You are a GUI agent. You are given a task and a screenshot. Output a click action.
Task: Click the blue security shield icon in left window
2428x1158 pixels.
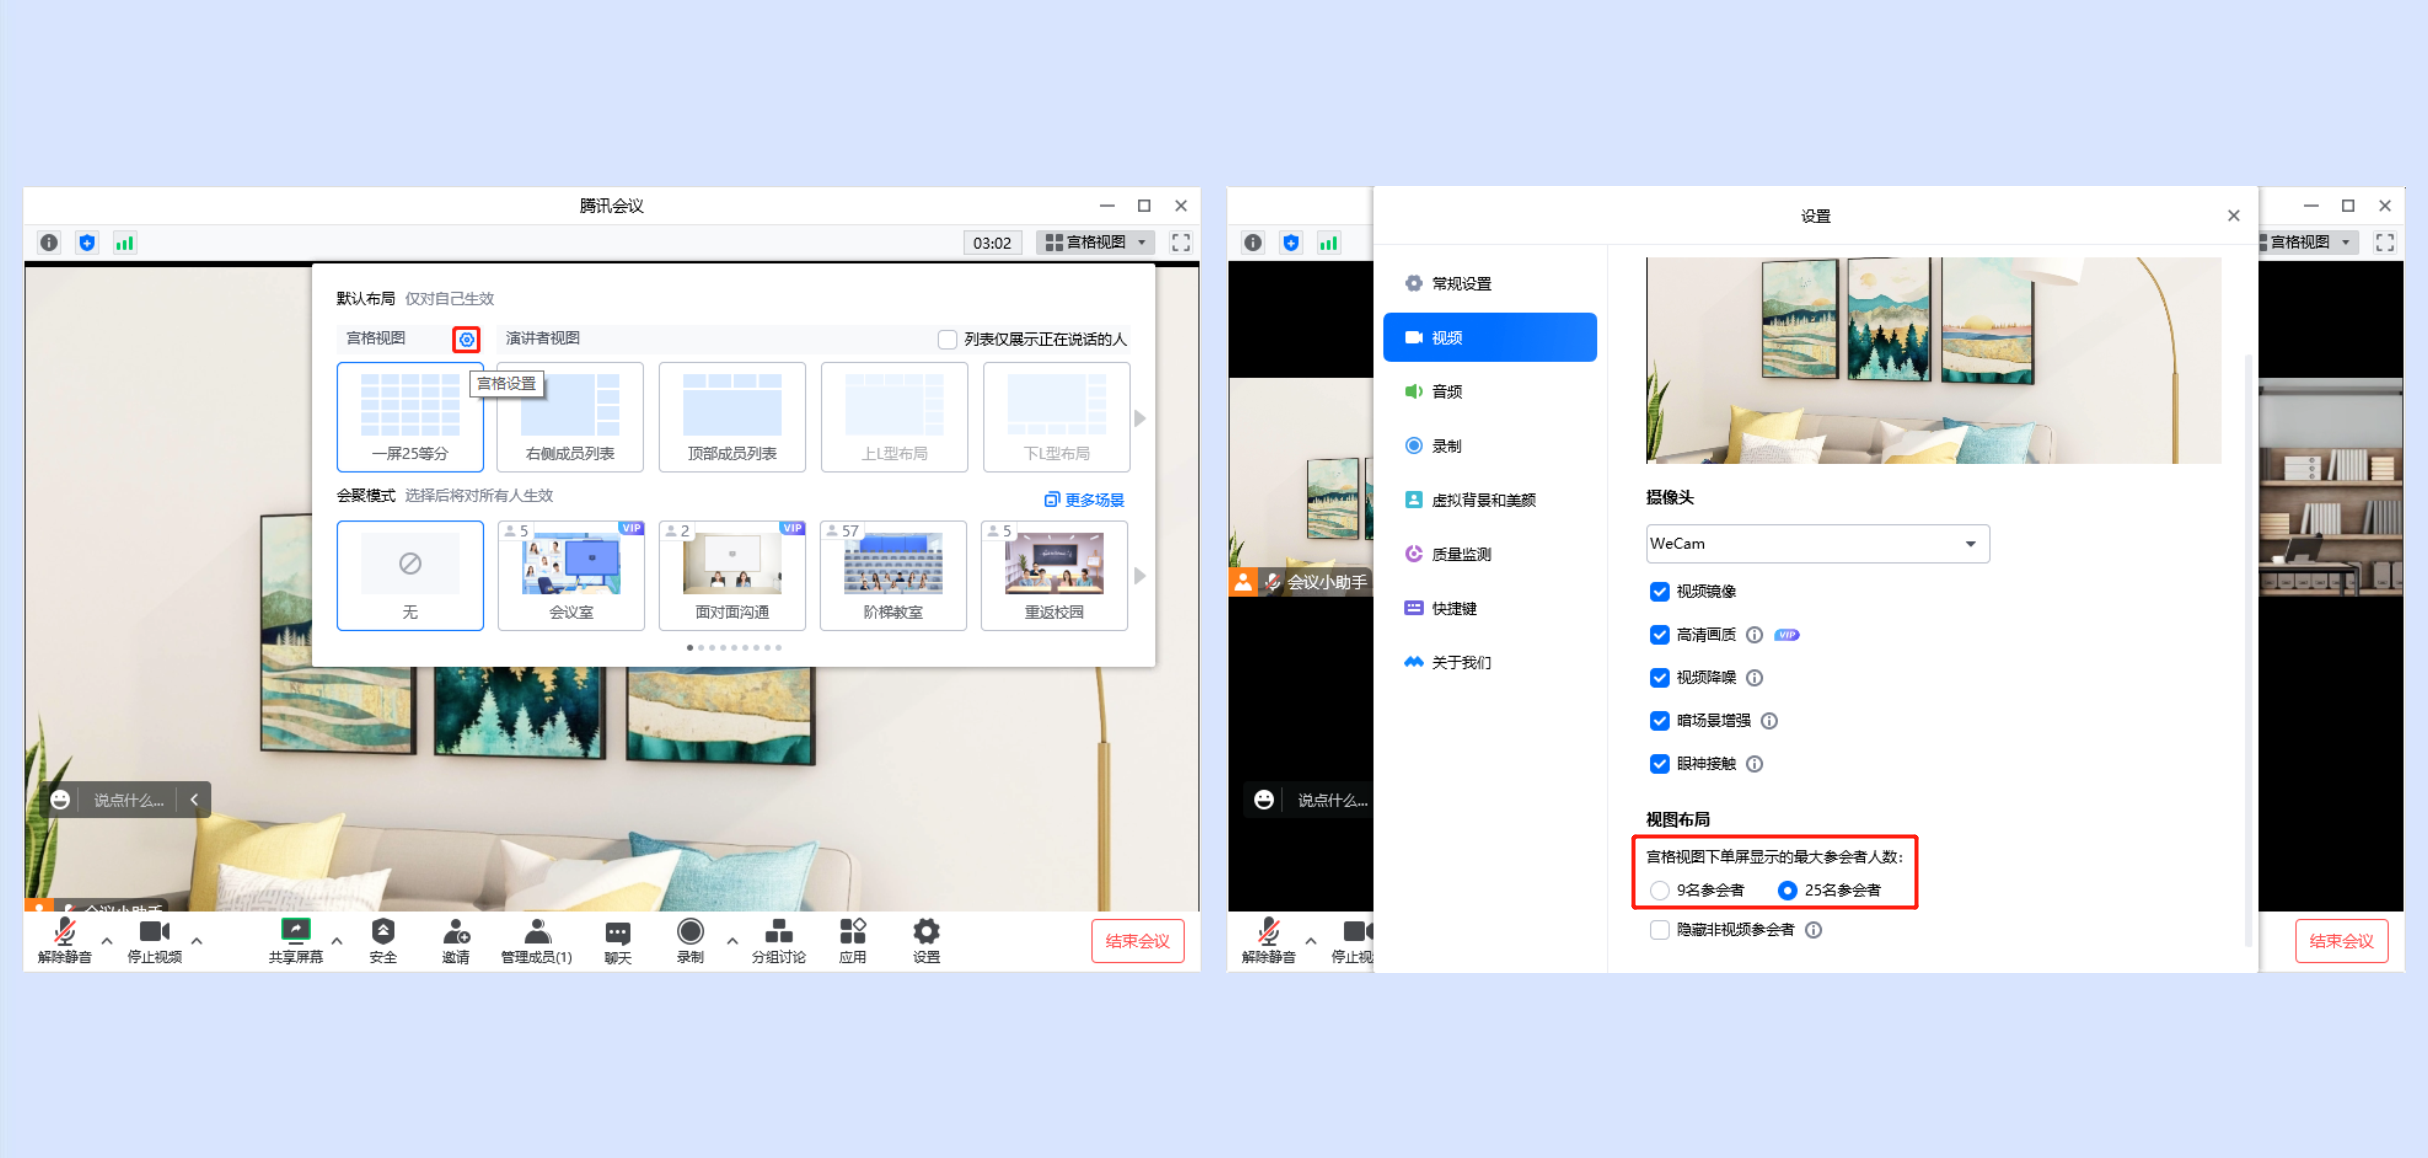point(87,242)
